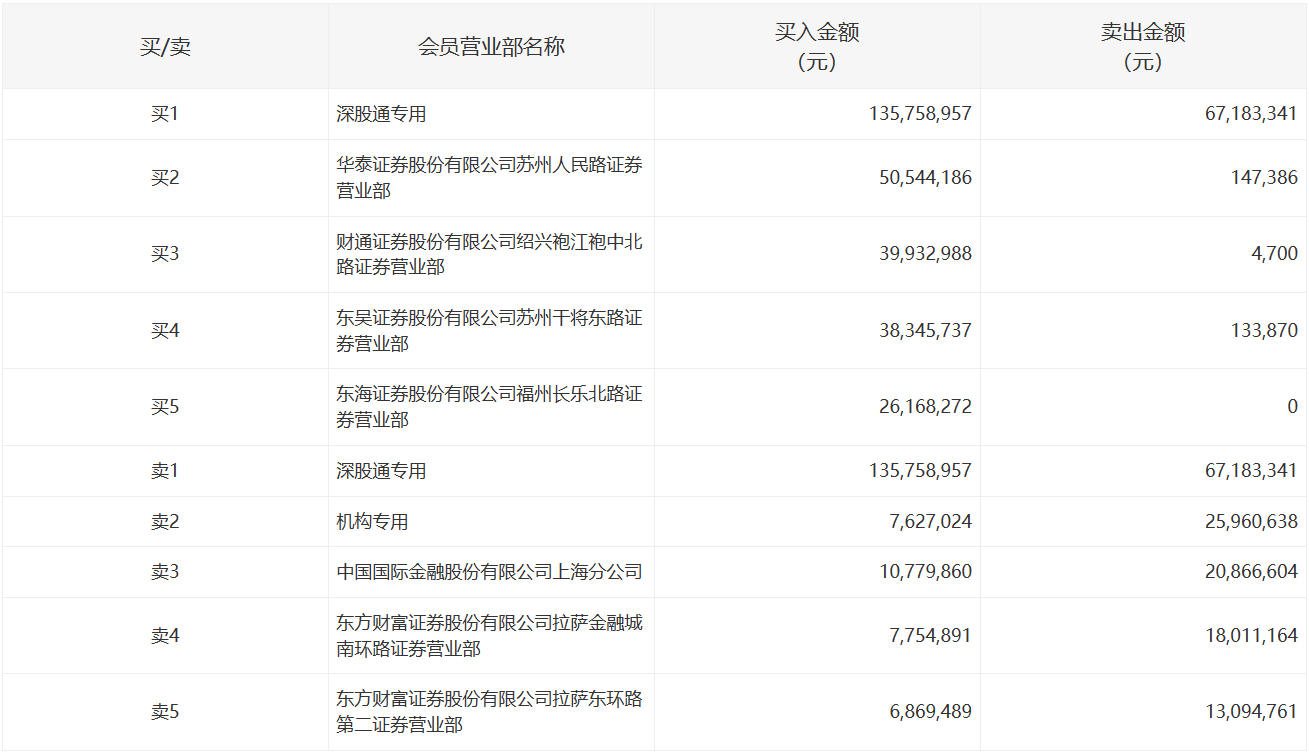The image size is (1309, 754).
Task: Click buy amount 39,932,988
Action: [925, 254]
